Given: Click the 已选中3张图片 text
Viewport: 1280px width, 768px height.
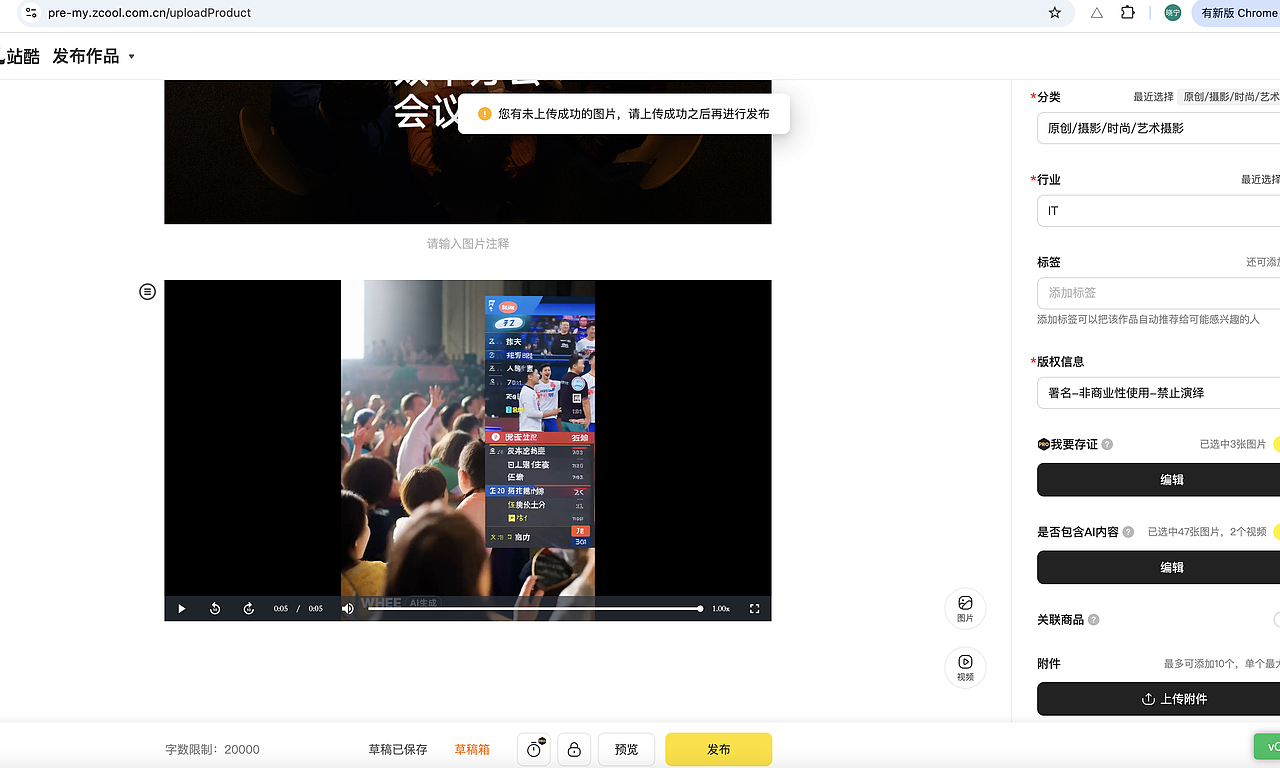Looking at the screenshot, I should click(1233, 444).
